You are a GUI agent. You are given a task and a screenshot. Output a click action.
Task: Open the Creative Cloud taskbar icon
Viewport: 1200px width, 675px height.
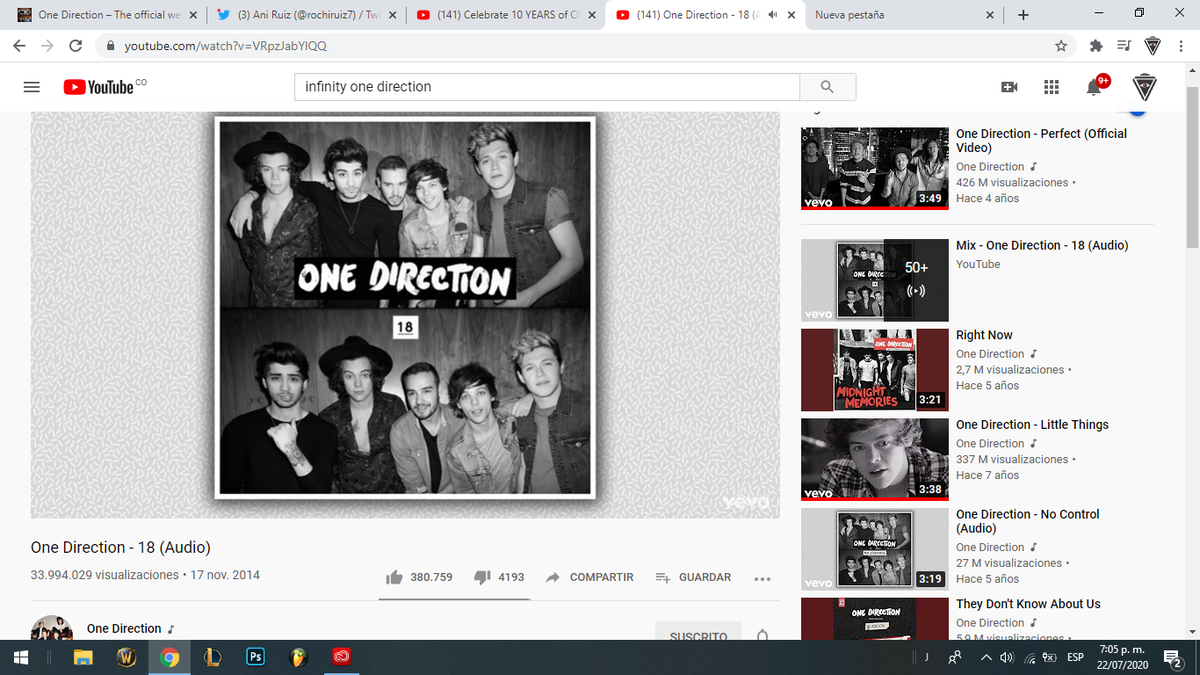point(342,658)
